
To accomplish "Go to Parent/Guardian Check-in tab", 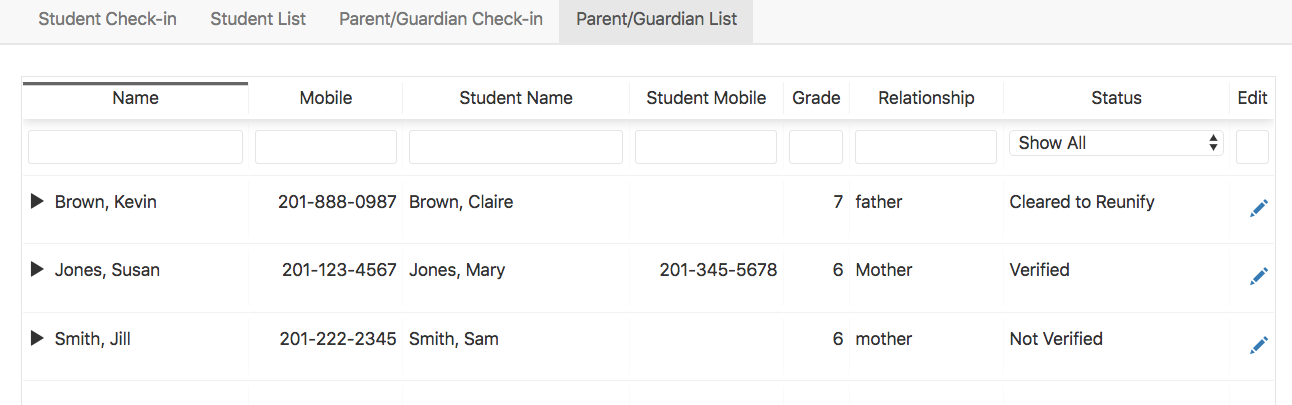I will [x=441, y=19].
